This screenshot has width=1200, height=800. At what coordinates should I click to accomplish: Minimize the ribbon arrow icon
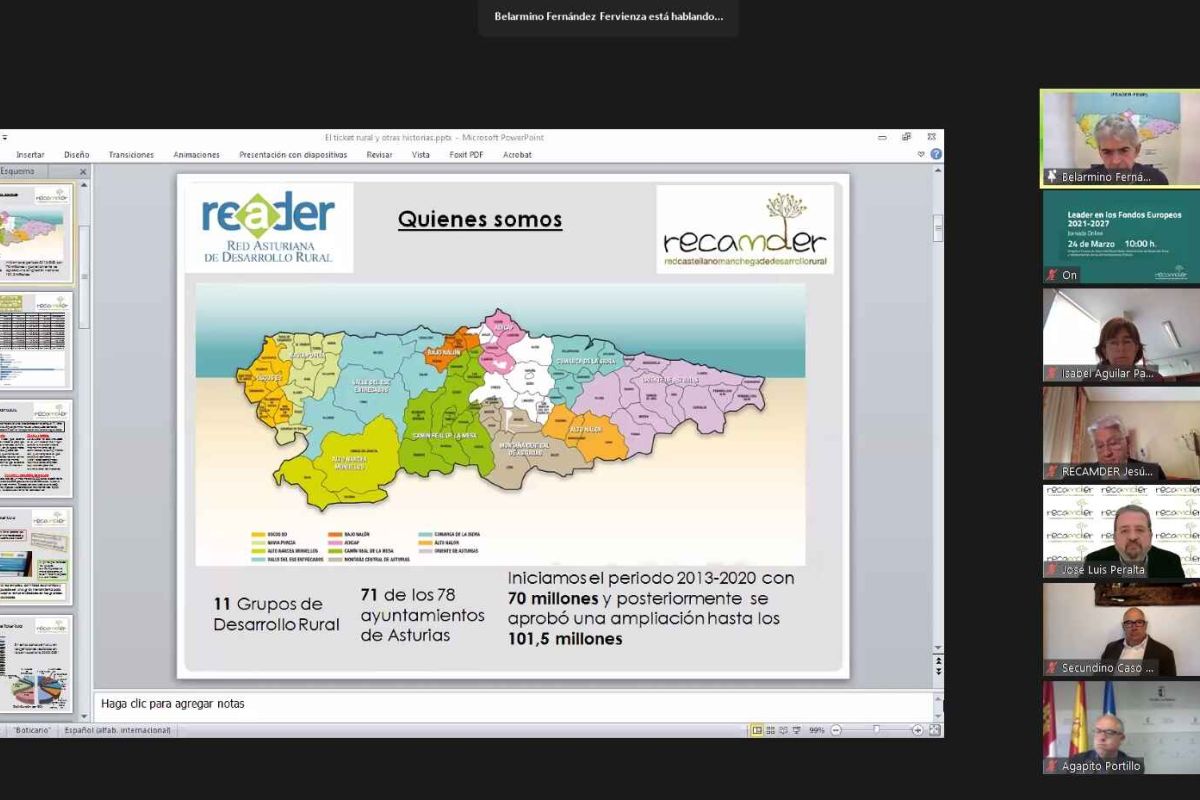pos(921,154)
